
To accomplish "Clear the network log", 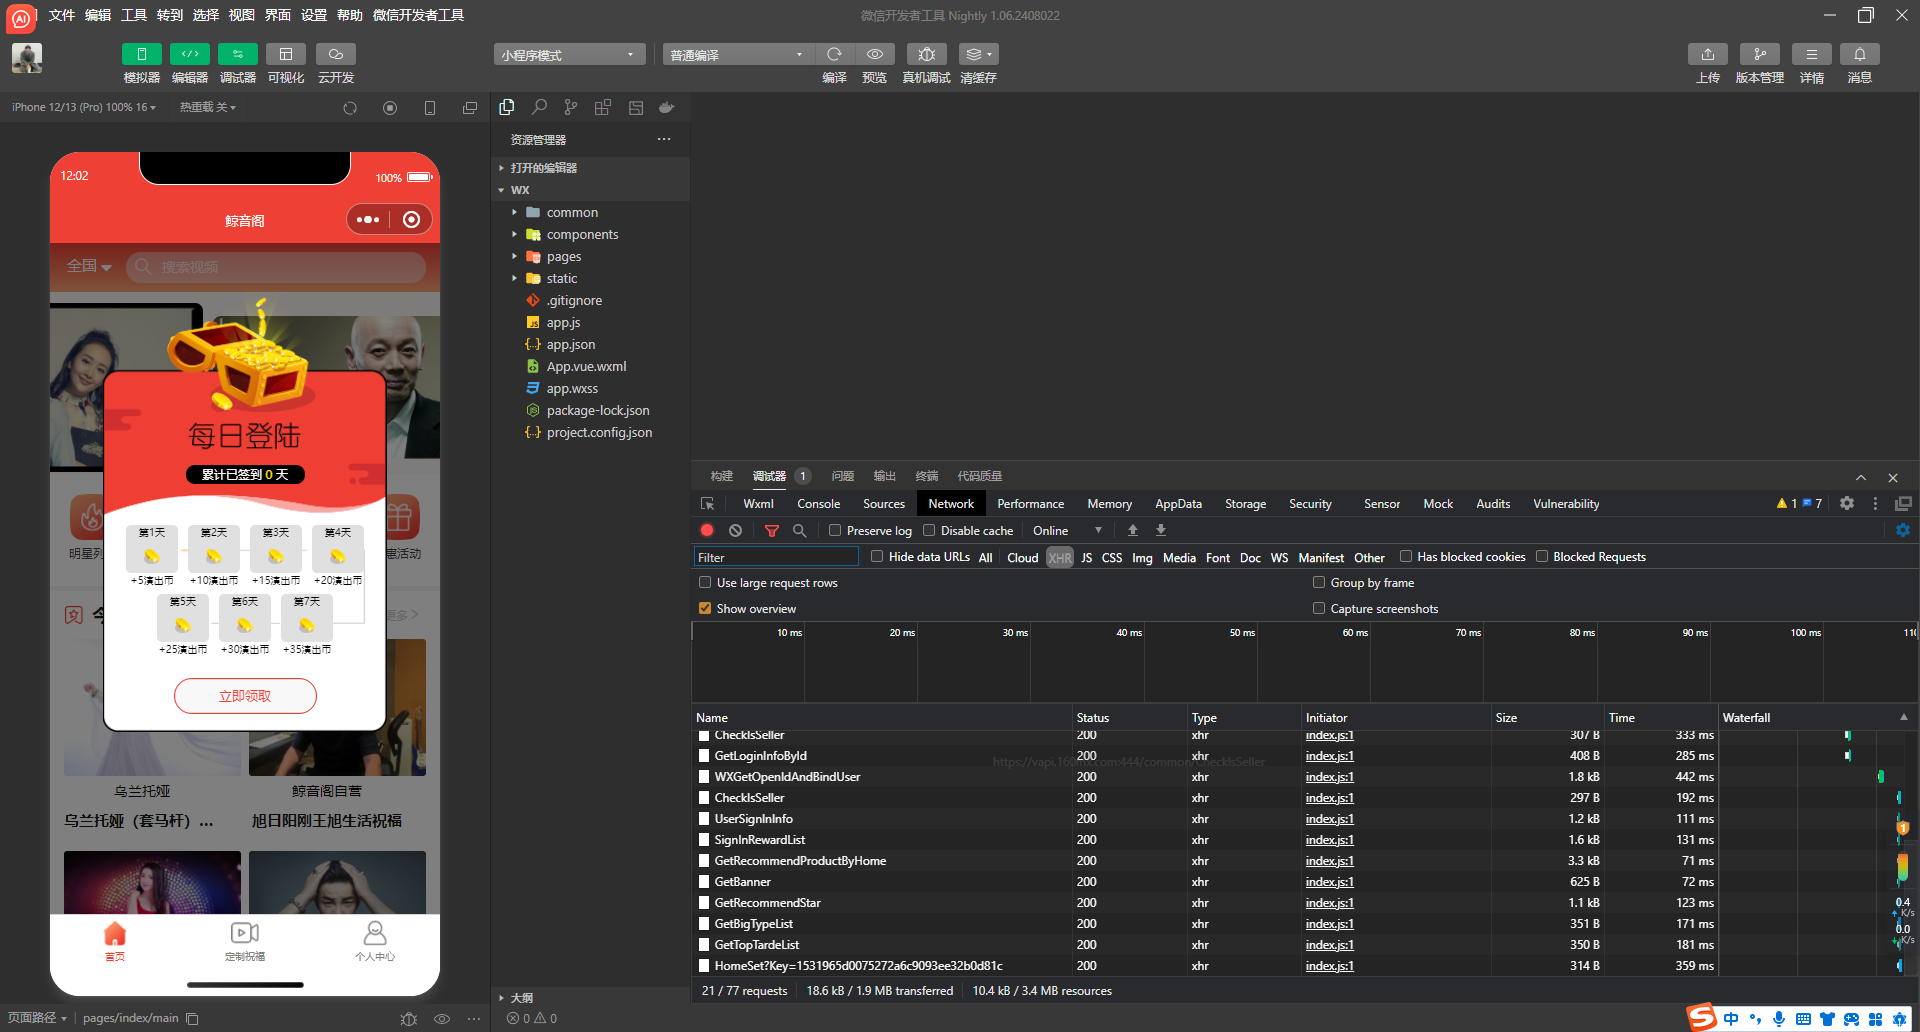I will pos(736,531).
